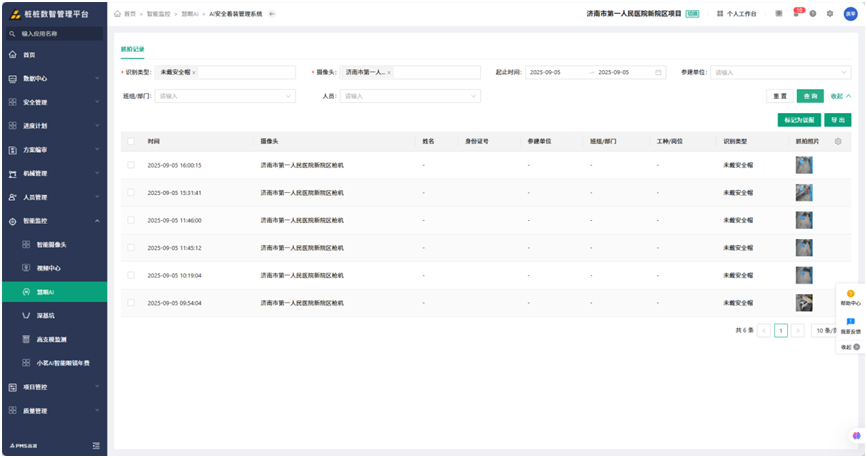Open the first row's snapshot thumbnail
Viewport: 867px width, 458px height.
tap(803, 165)
